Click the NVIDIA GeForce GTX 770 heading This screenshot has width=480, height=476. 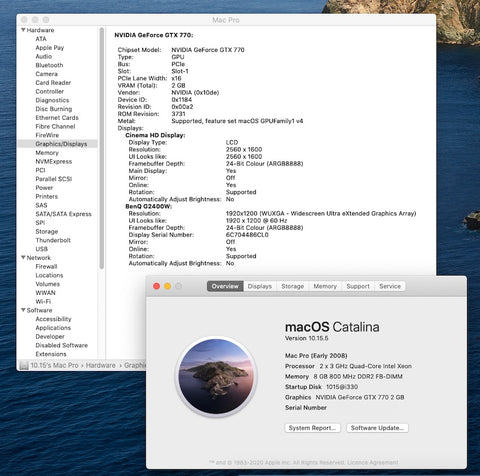click(x=154, y=35)
